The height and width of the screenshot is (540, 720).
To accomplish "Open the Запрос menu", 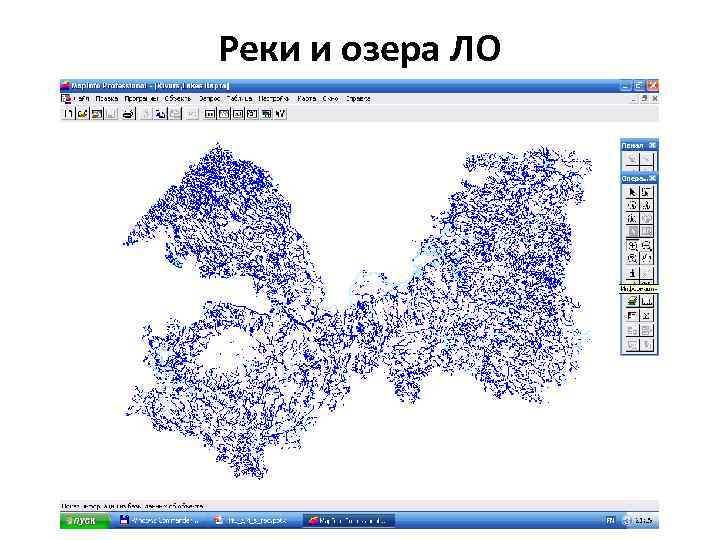I will click(209, 99).
